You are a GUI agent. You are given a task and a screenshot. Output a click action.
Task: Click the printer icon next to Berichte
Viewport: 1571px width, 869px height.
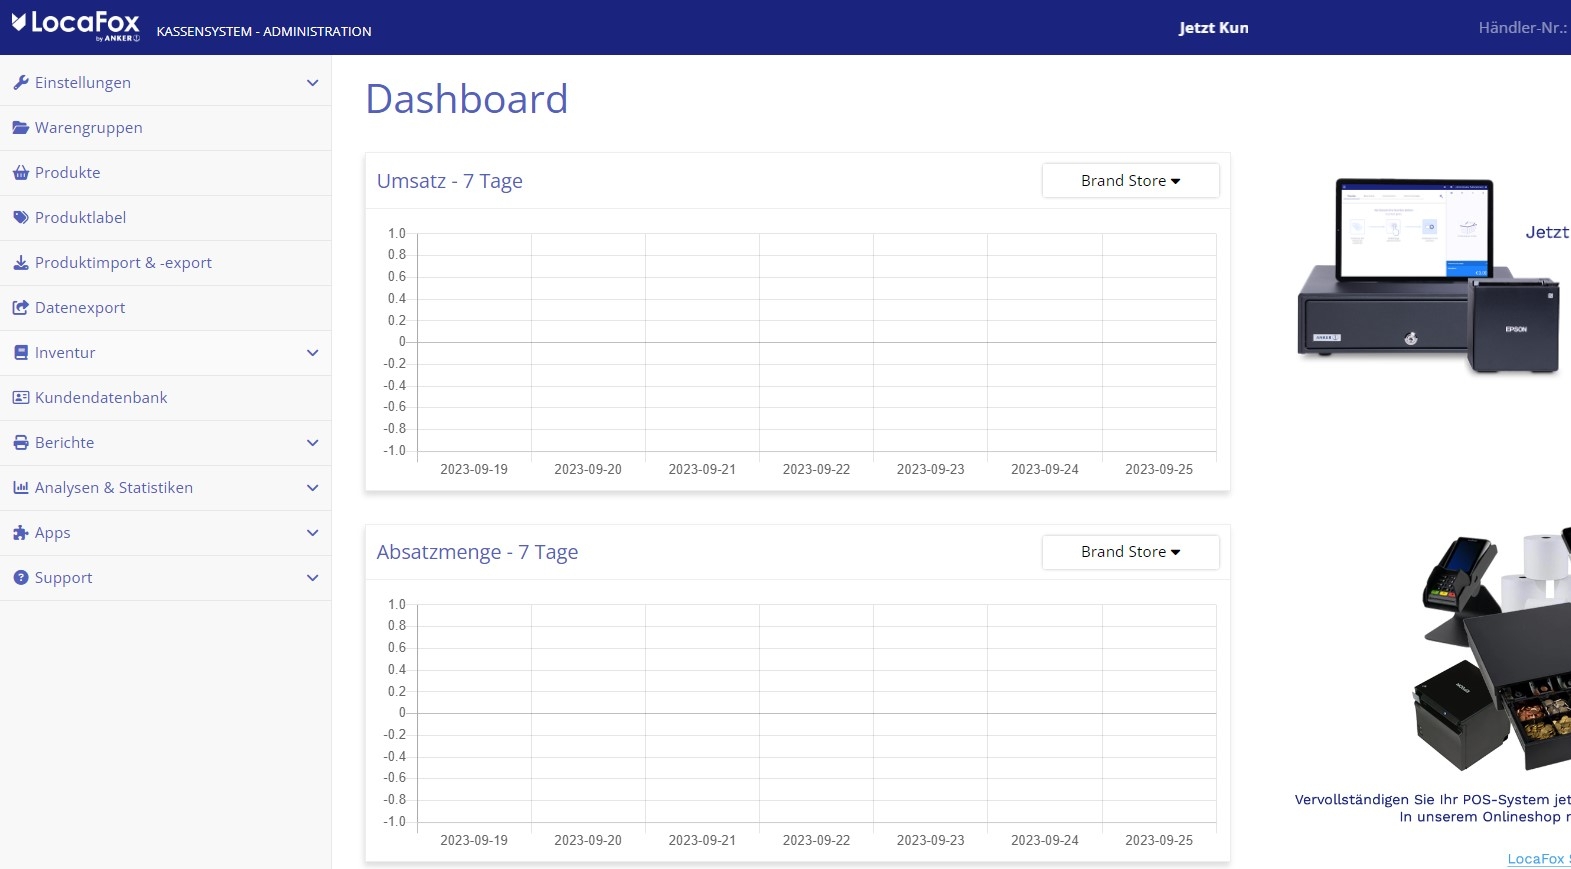(20, 443)
